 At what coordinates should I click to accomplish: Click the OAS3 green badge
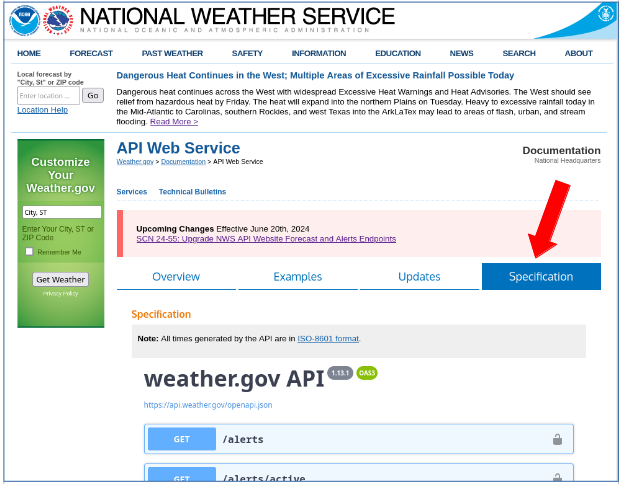tap(367, 373)
